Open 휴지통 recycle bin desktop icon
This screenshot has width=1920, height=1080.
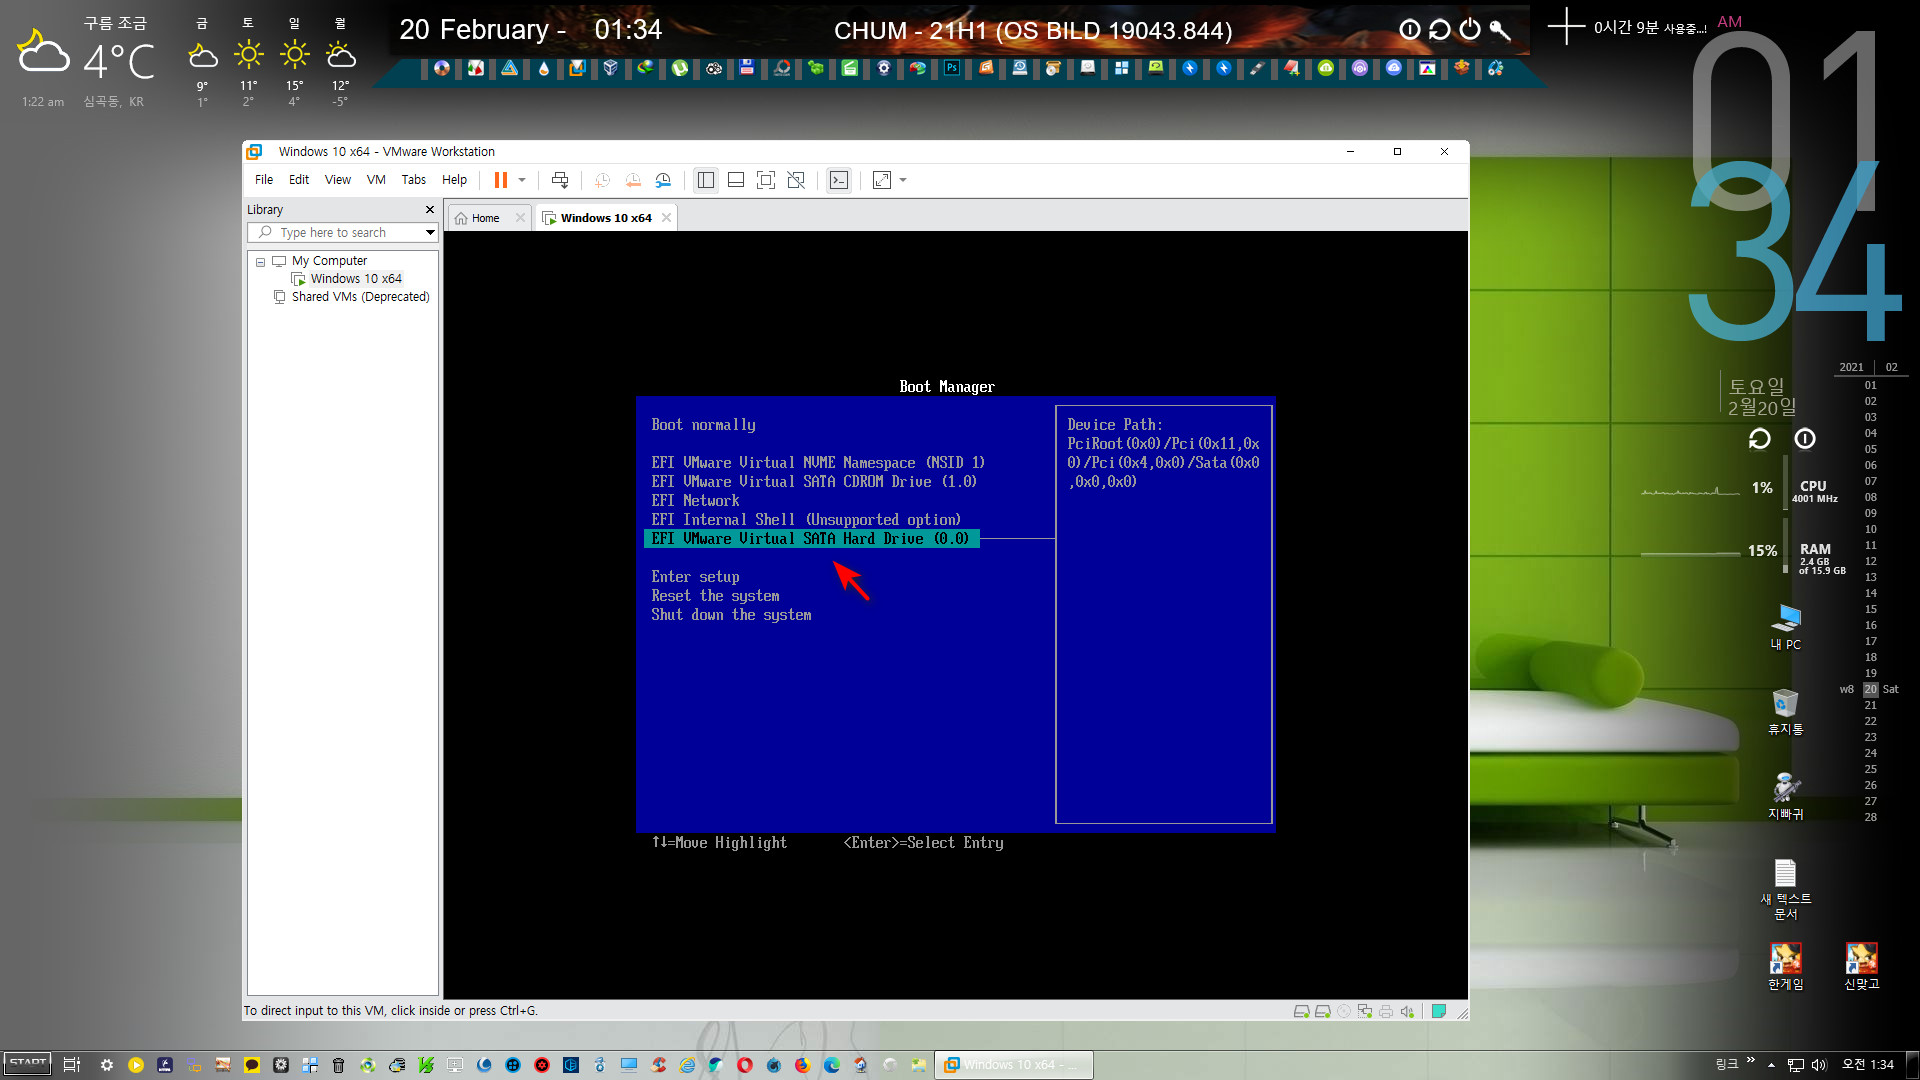(1786, 712)
